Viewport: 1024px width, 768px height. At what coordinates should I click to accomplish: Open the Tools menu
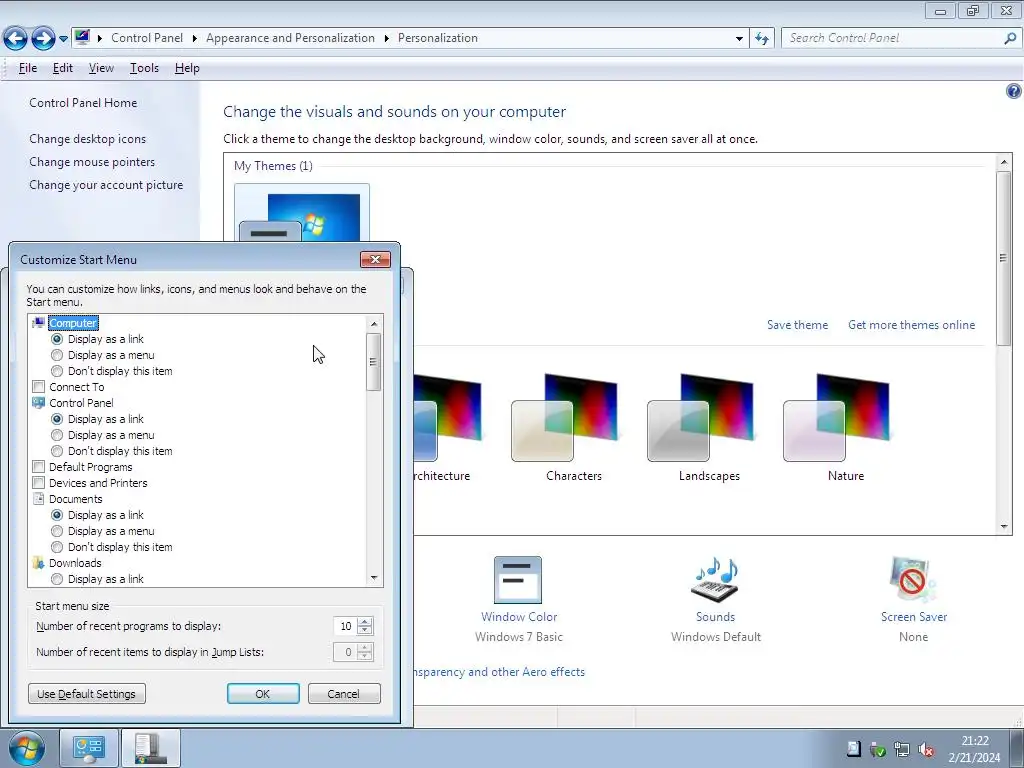(x=144, y=68)
